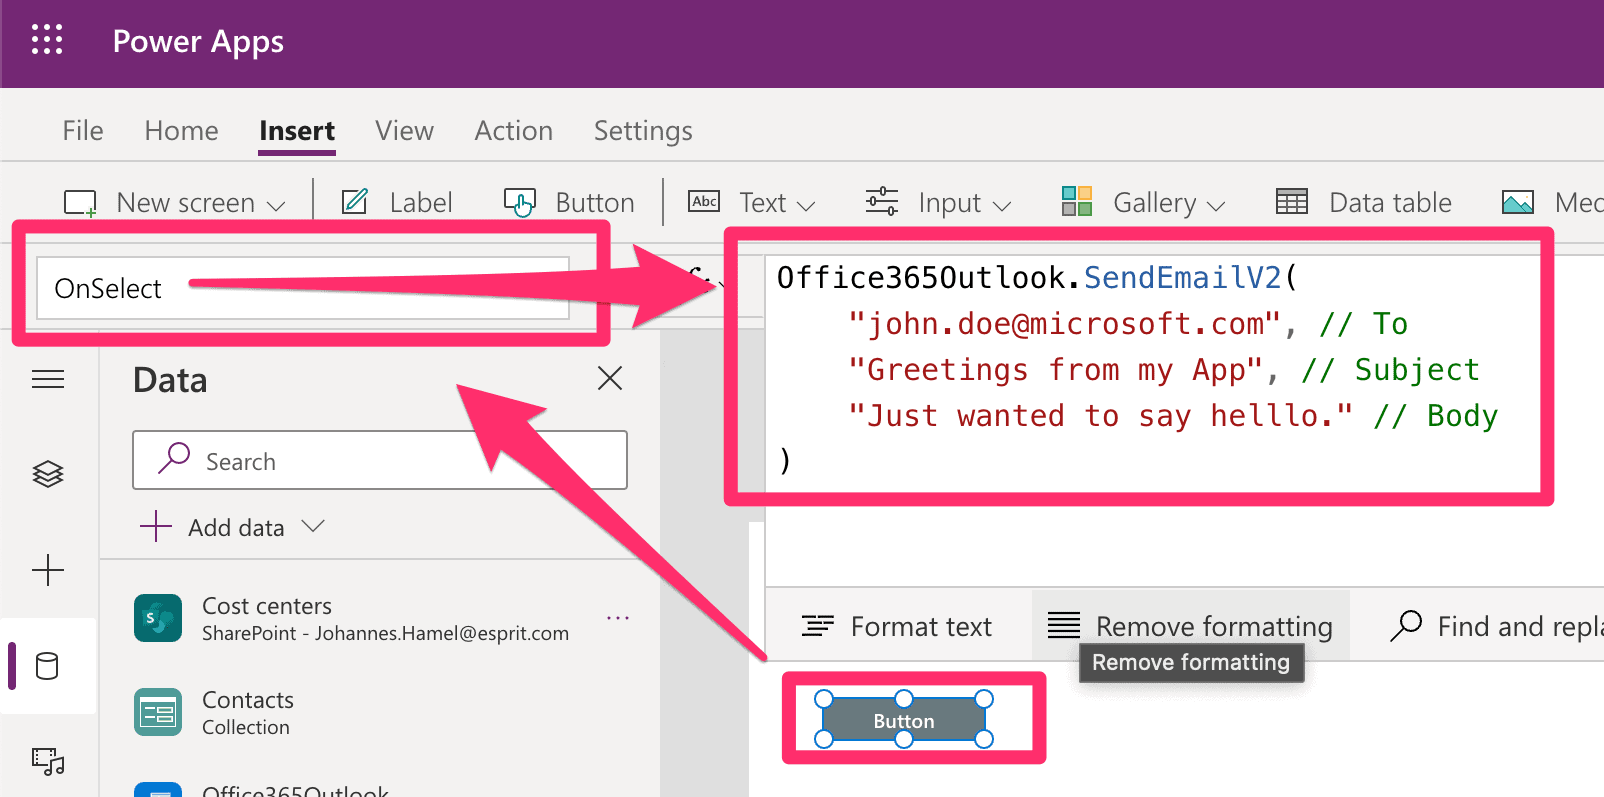1604x797 pixels.
Task: Insert a Button control from ribbon
Action: coord(569,203)
